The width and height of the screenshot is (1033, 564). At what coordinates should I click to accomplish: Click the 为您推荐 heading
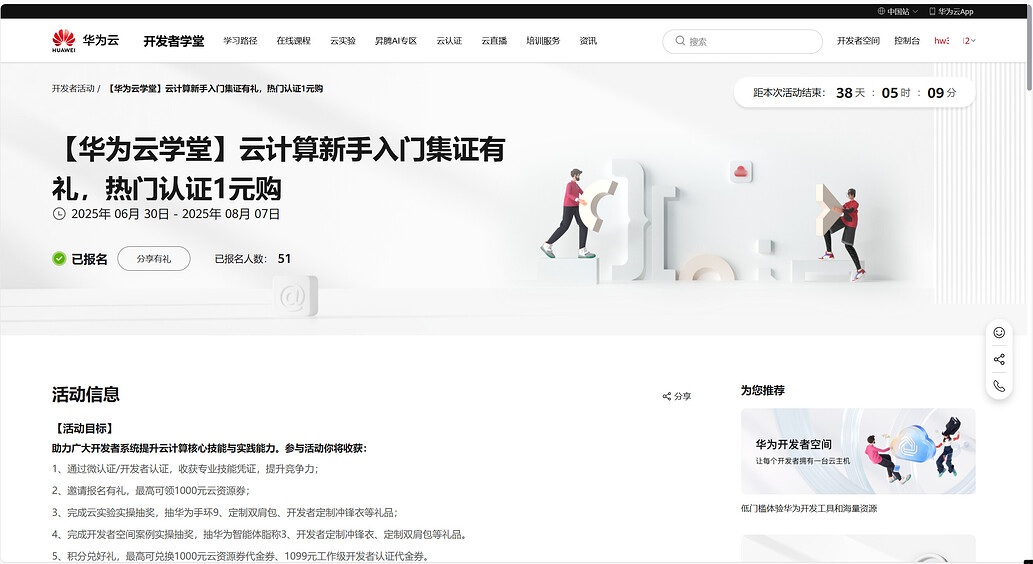762,391
